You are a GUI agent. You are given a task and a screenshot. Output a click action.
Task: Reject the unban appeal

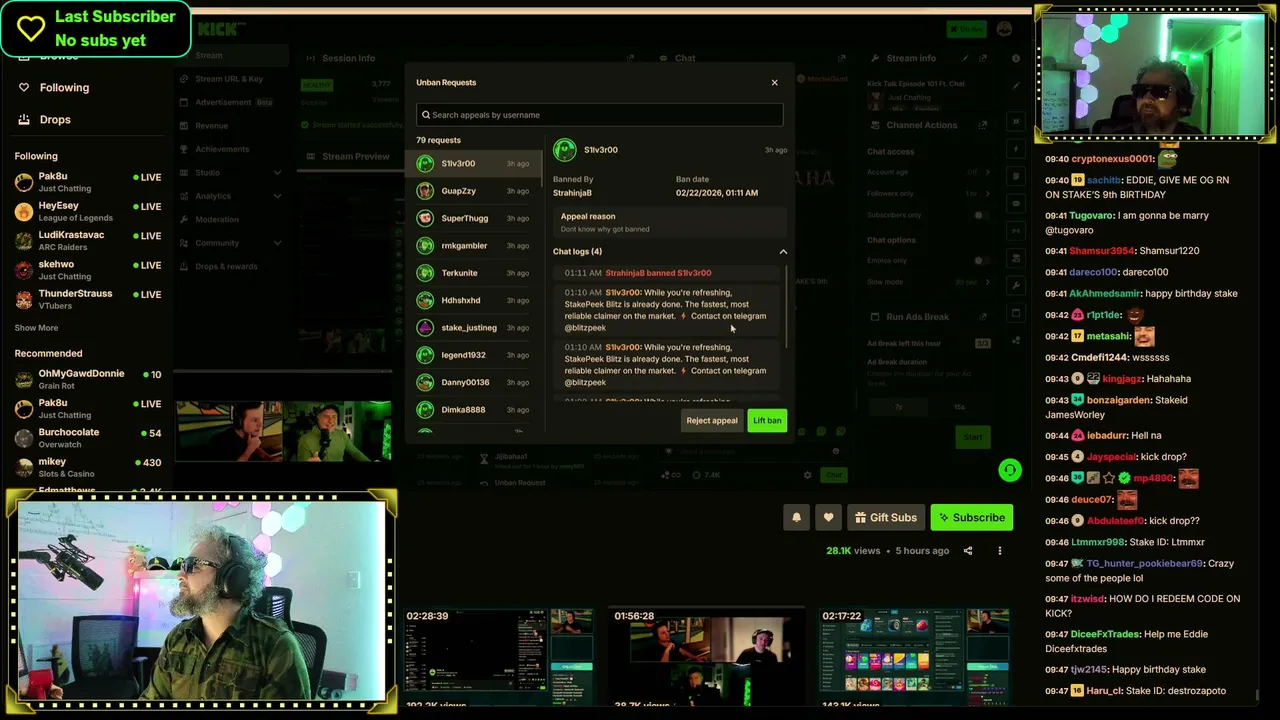[712, 421]
